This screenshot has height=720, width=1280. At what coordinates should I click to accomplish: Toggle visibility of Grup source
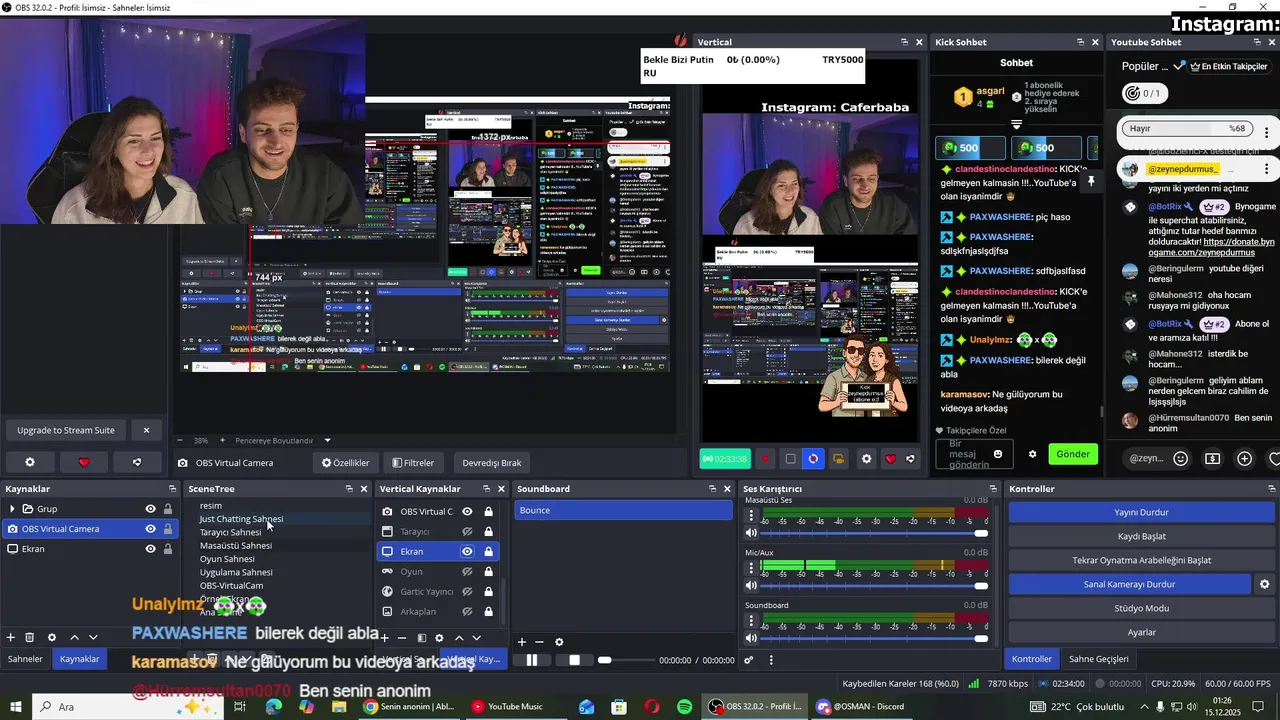pyautogui.click(x=150, y=509)
